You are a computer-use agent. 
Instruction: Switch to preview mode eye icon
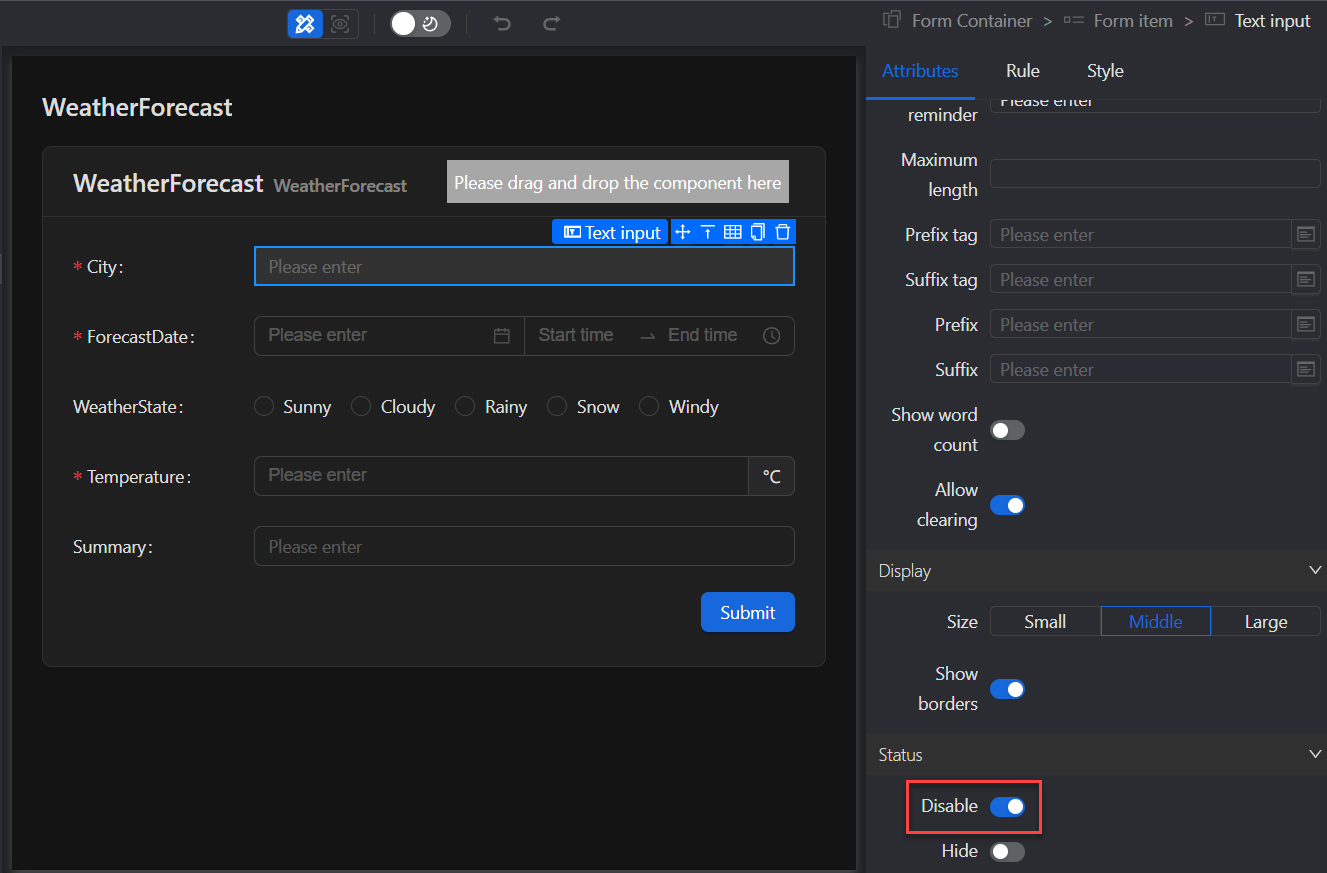point(341,24)
